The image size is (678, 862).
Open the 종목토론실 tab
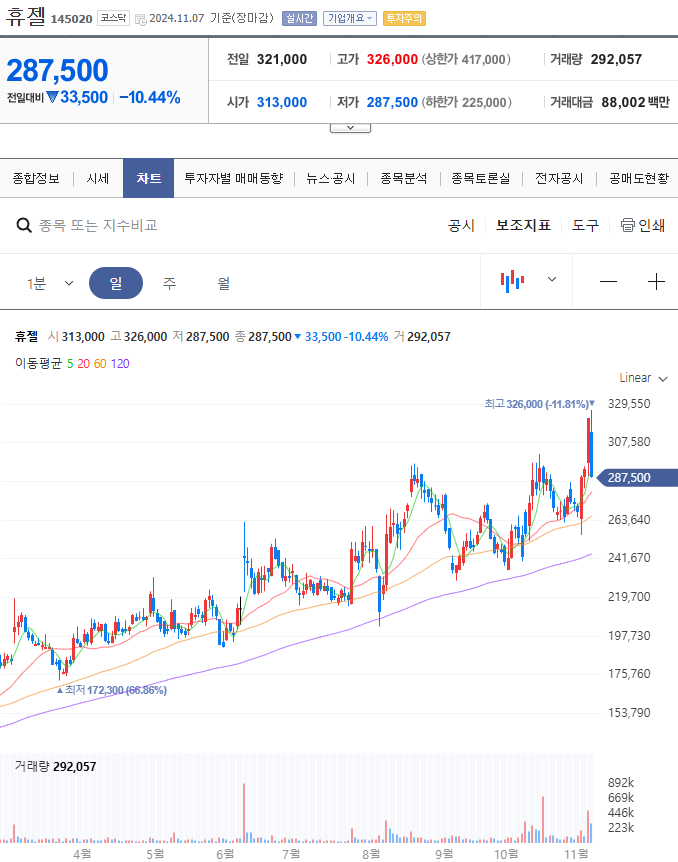[x=481, y=178]
